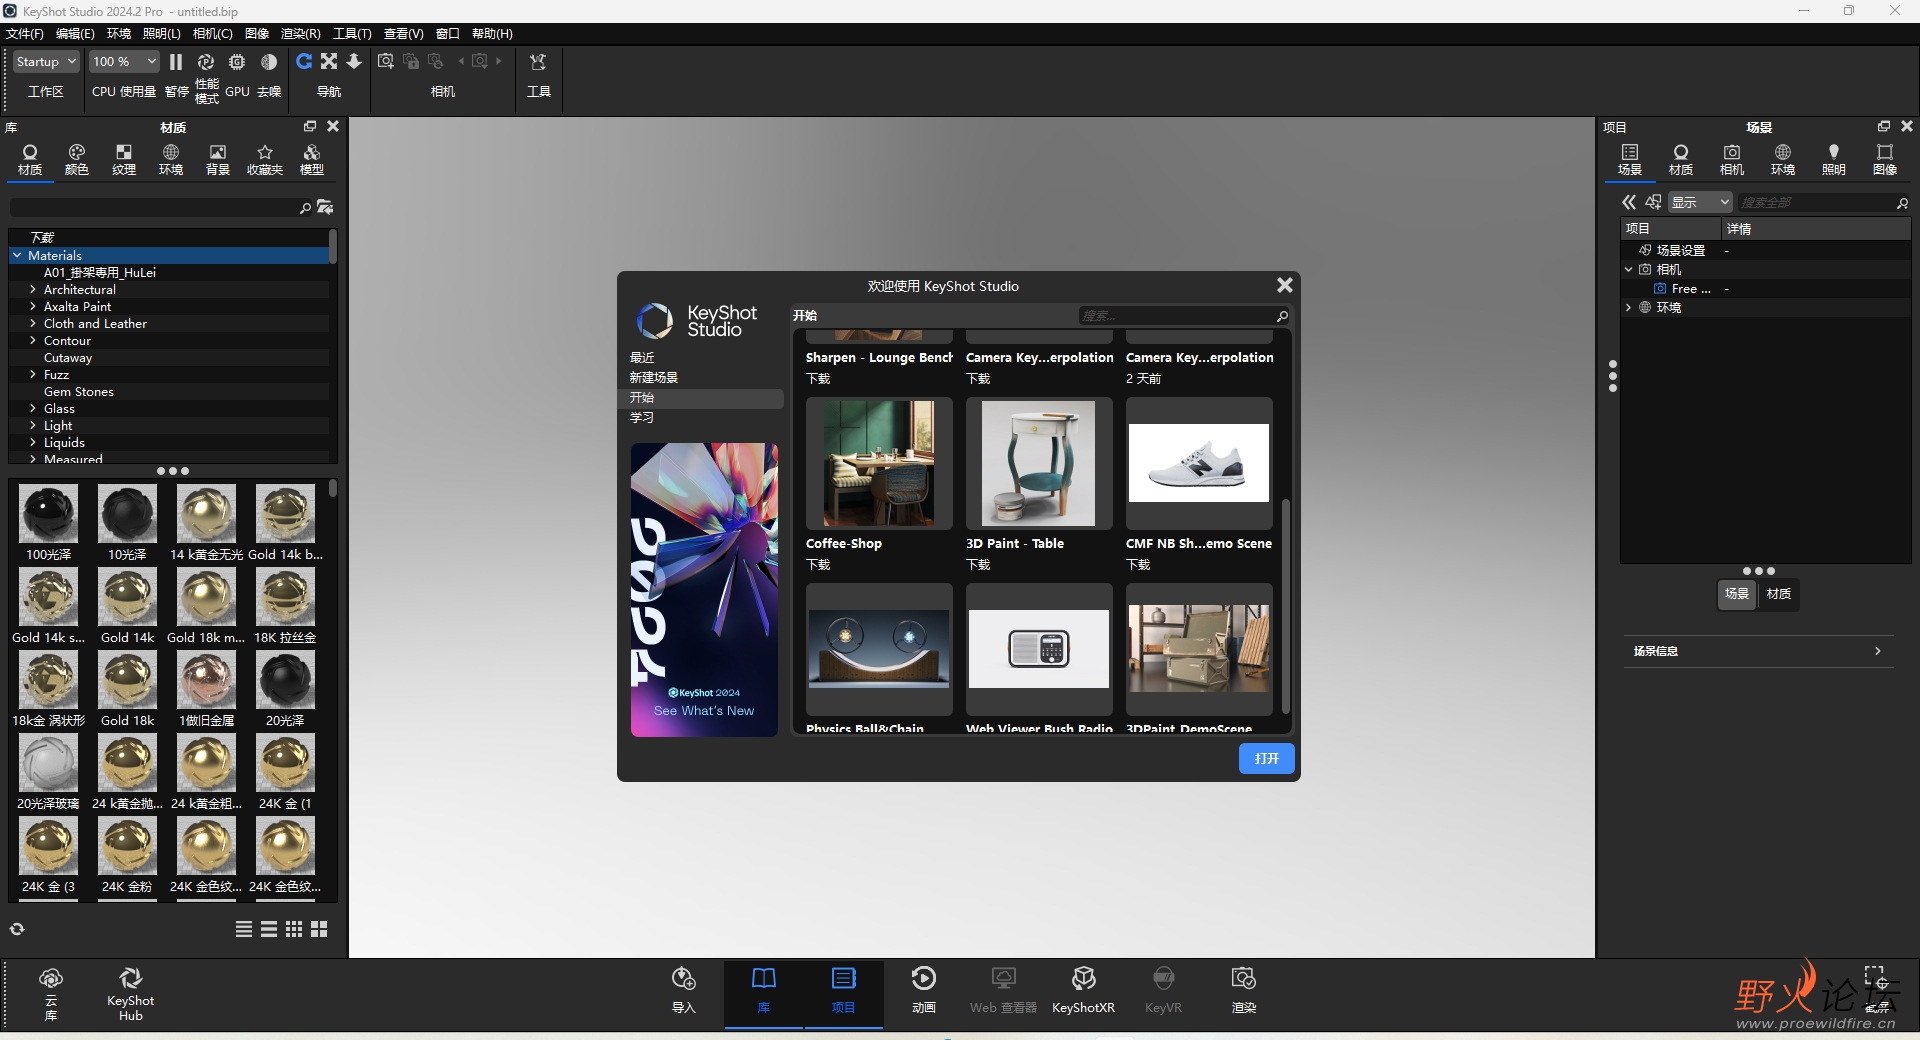Open the CPU usage 100% dropdown
Screen dimensions: 1920x1040
coord(124,62)
